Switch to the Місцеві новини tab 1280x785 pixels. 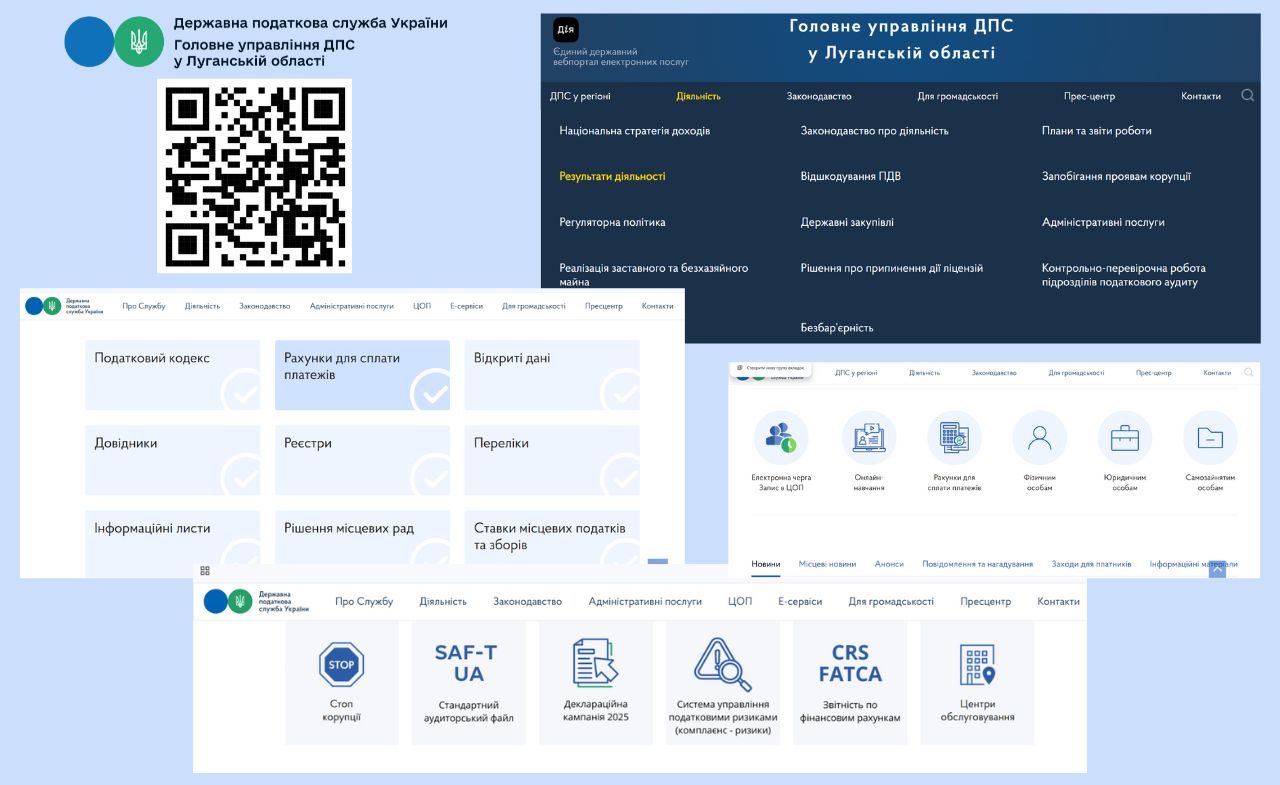[827, 564]
